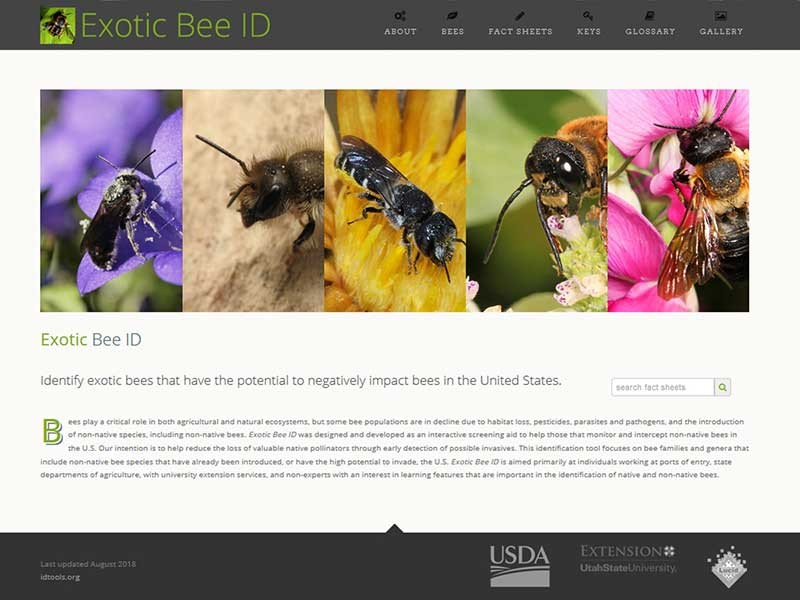Click the Lucid diamond logo in footer
This screenshot has width=800, height=600.
pyautogui.click(x=727, y=567)
